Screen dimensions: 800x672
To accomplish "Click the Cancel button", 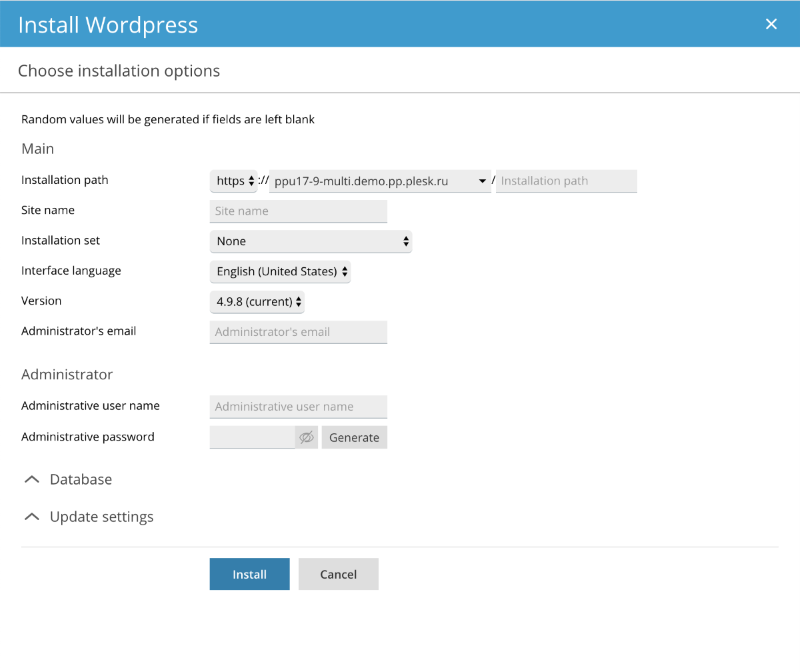I will pyautogui.click(x=338, y=574).
